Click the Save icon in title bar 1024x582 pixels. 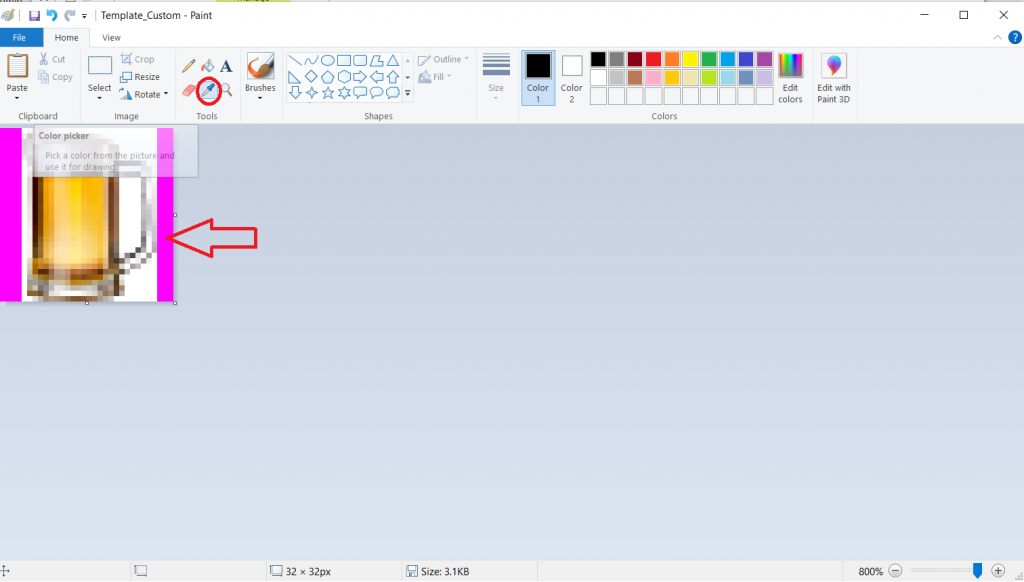pos(34,16)
